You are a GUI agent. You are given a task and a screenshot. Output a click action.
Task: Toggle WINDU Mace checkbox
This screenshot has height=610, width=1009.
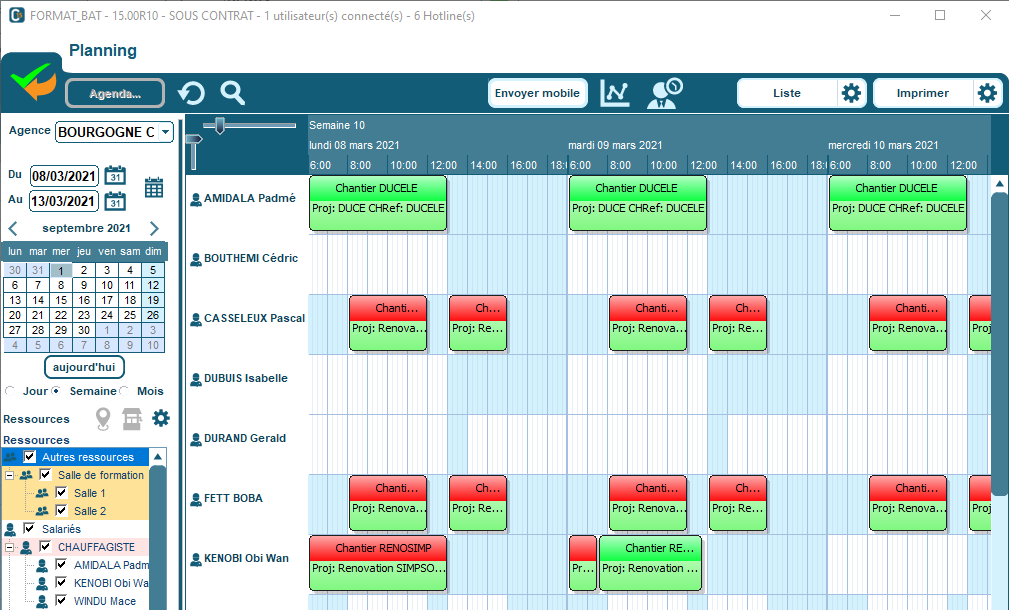(x=61, y=600)
